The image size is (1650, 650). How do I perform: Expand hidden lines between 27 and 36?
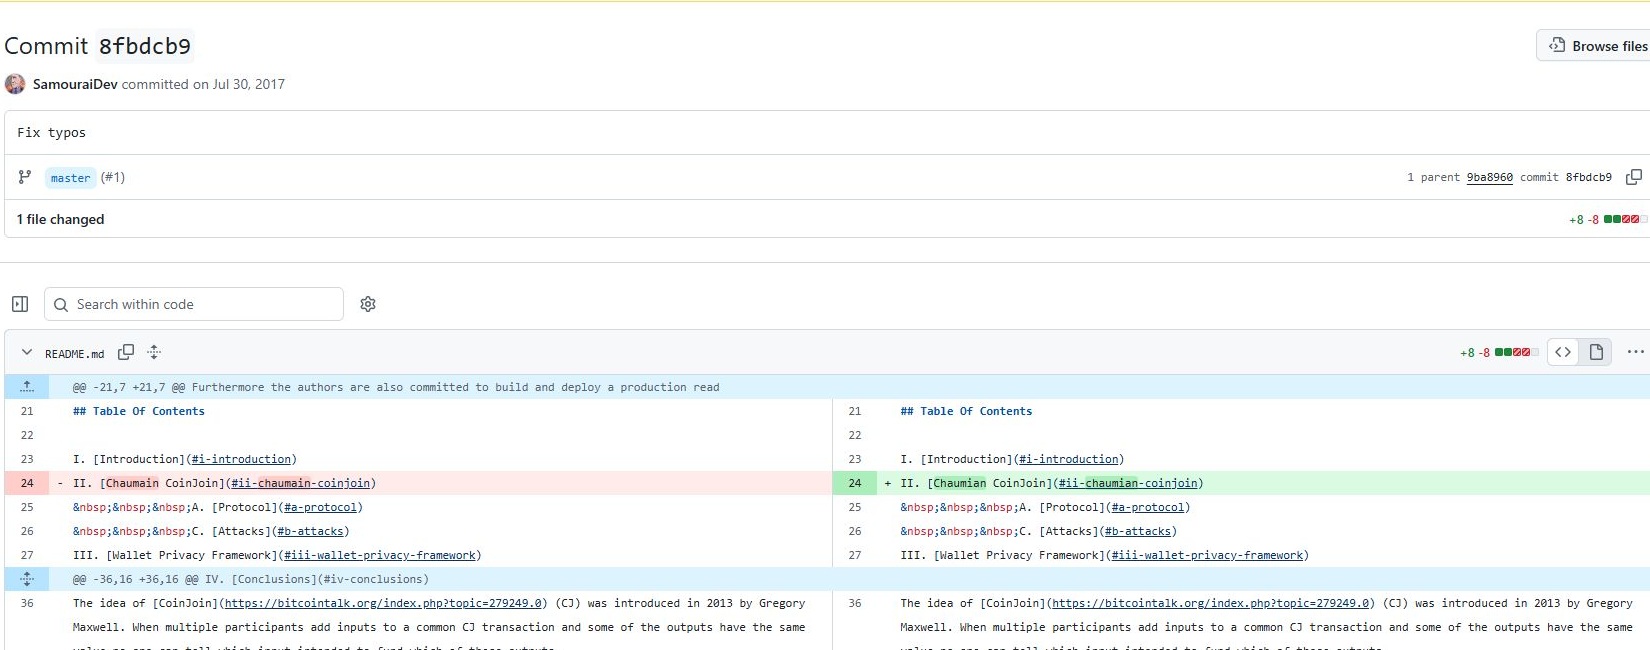click(x=27, y=579)
